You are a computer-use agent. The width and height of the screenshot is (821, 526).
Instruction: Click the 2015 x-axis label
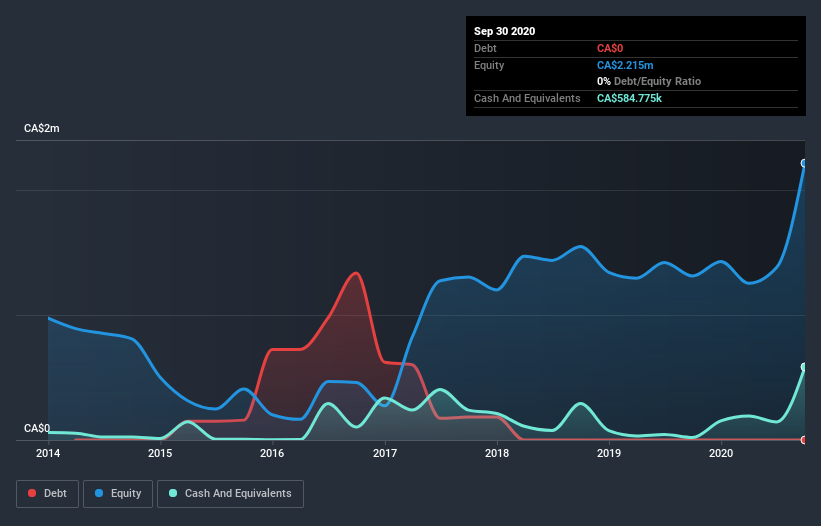pyautogui.click(x=160, y=453)
